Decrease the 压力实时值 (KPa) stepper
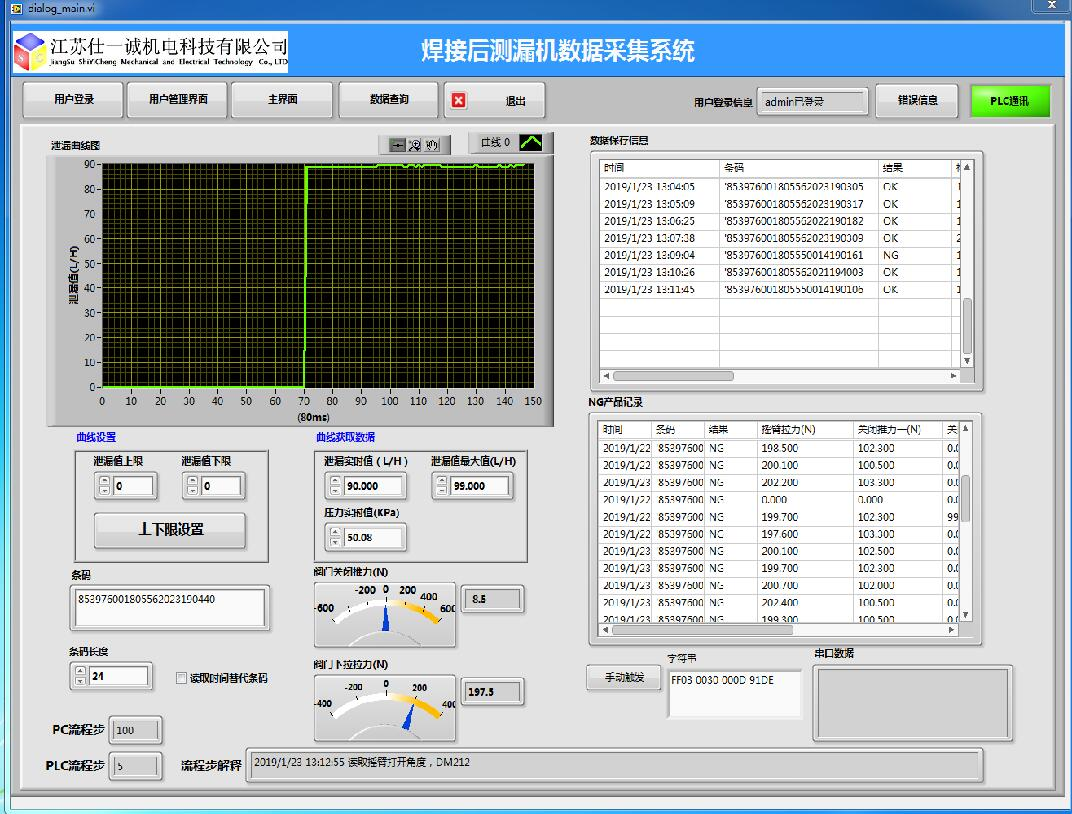The image size is (1072, 814). point(335,541)
